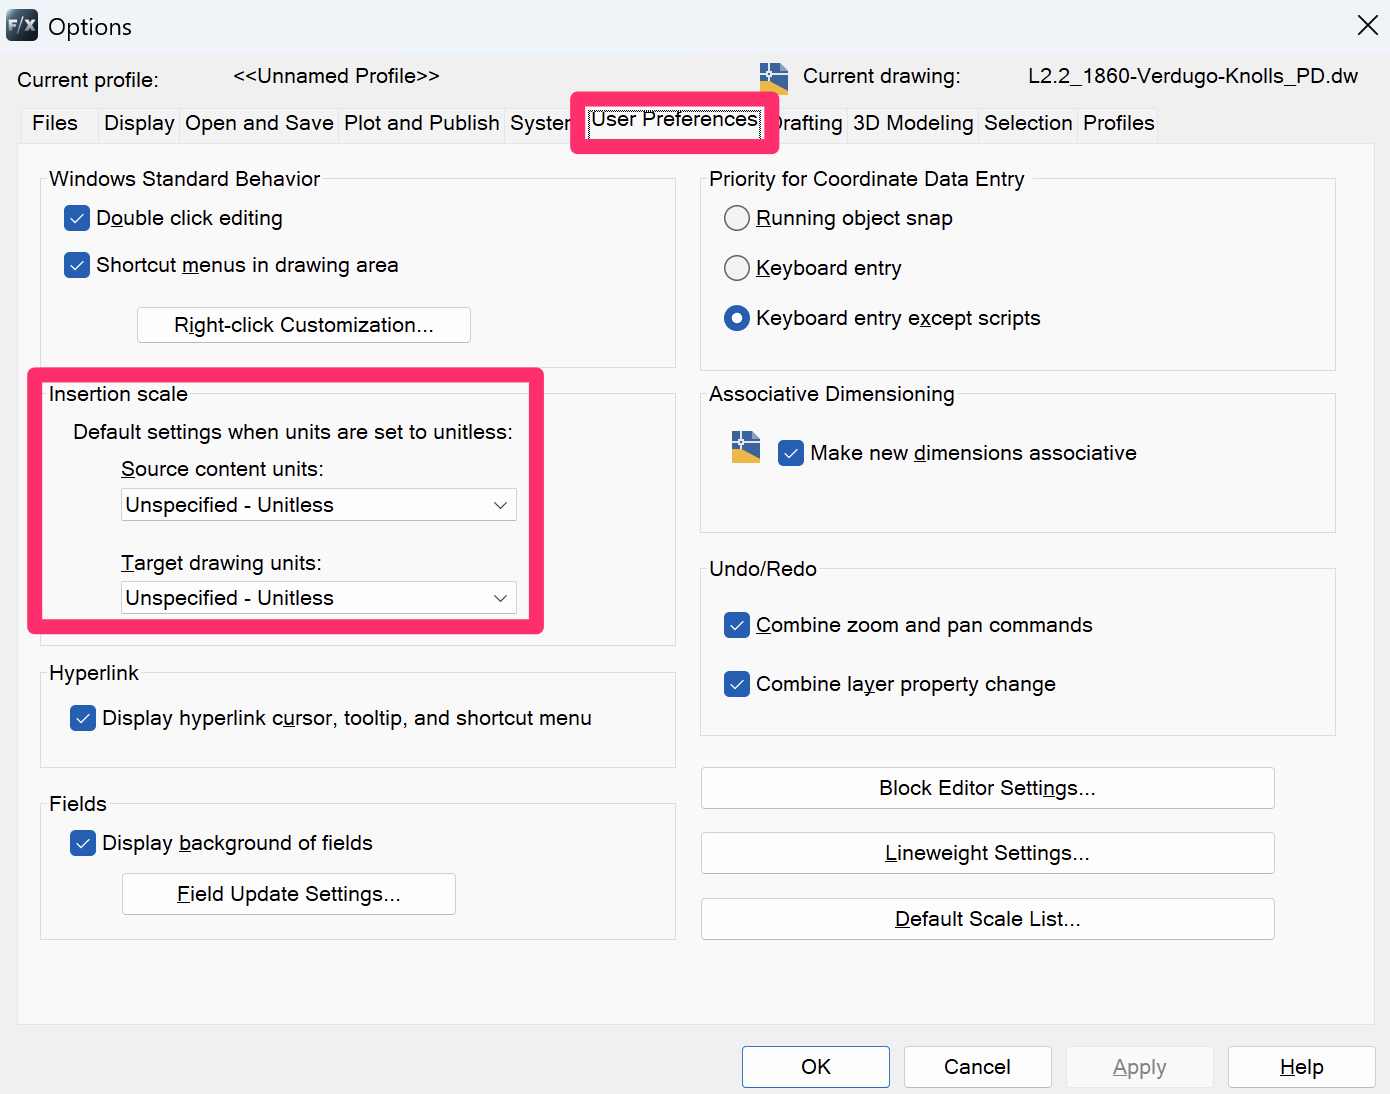The height and width of the screenshot is (1094, 1390).
Task: Switch to the Display tab
Action: [138, 123]
